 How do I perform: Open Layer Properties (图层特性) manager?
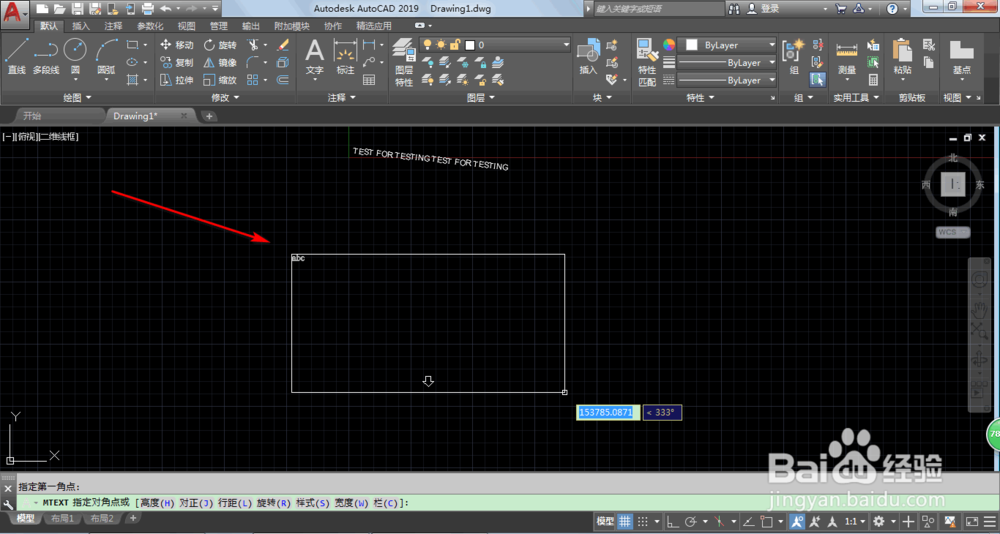[404, 62]
